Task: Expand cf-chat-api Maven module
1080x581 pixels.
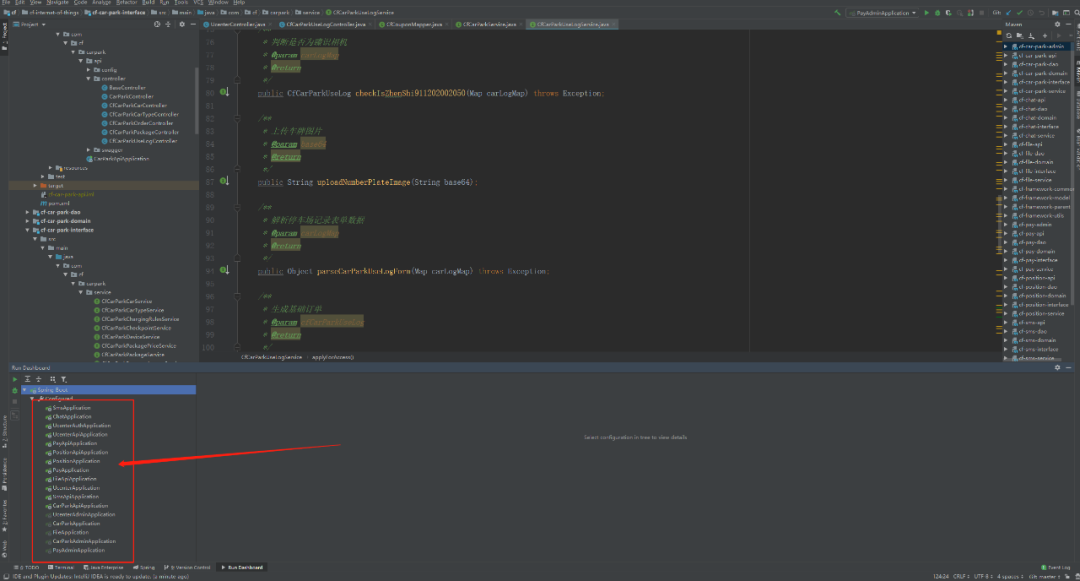Action: 1006,100
